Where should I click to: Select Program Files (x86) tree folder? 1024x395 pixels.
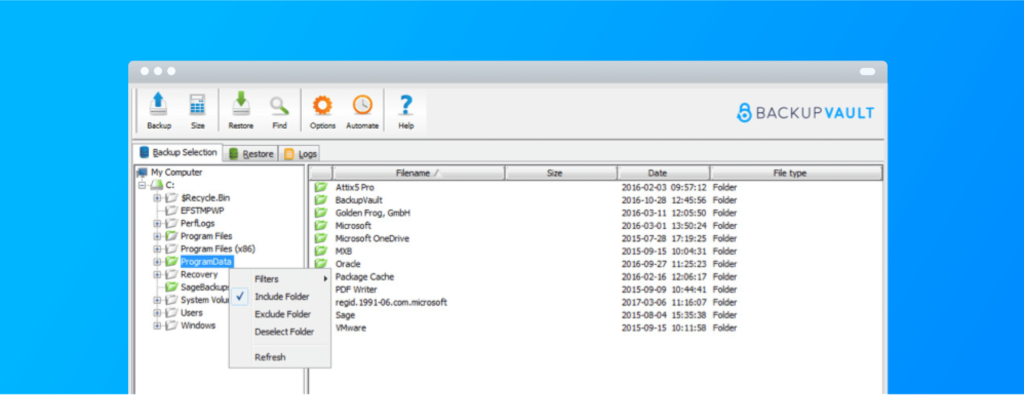(x=219, y=249)
